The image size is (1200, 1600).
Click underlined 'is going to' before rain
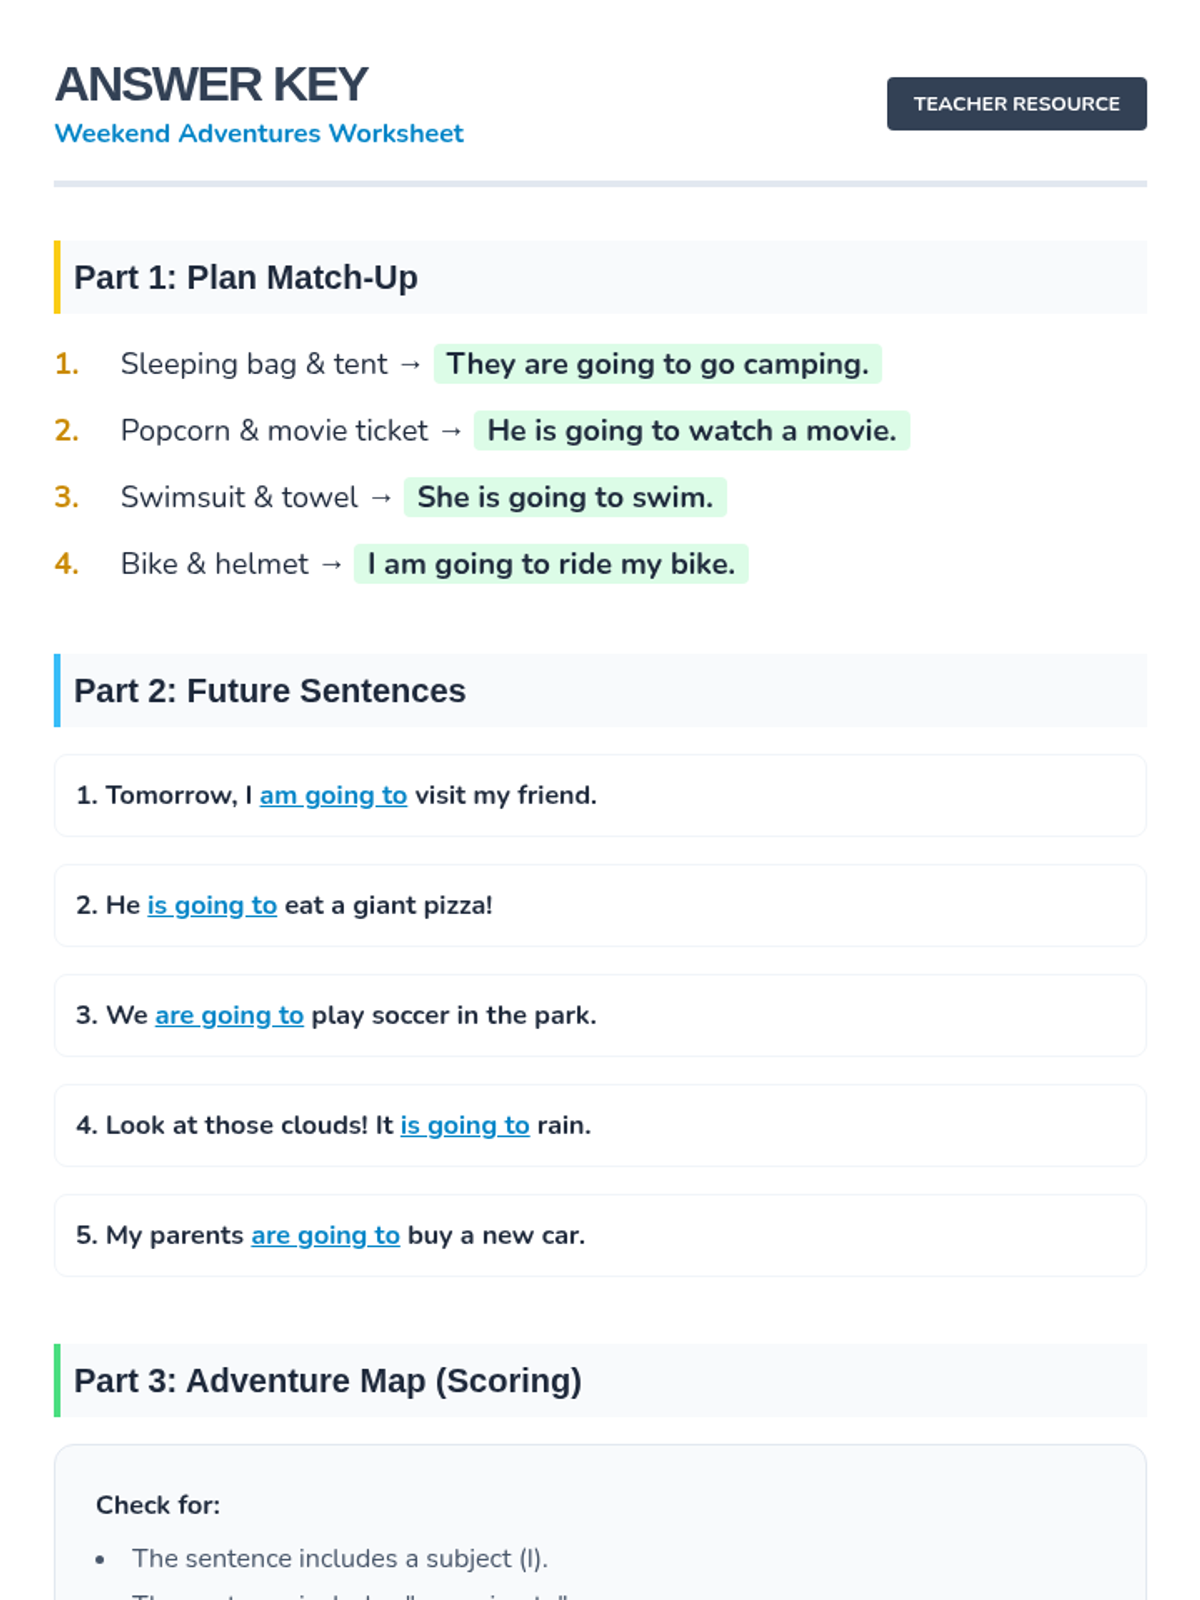coord(465,1125)
